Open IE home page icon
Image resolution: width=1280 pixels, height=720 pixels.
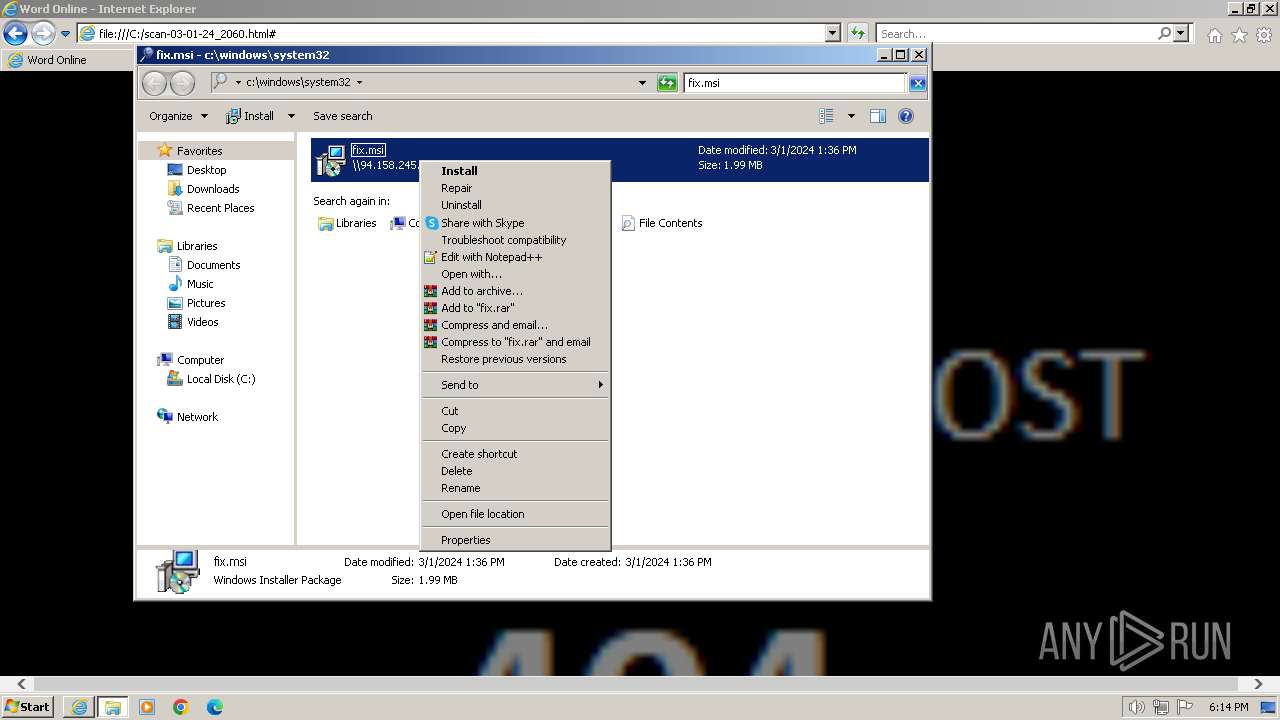click(x=1214, y=35)
